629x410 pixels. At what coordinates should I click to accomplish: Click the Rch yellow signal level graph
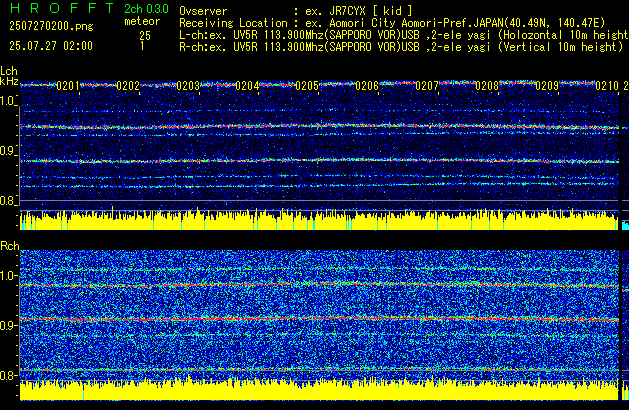[x=319, y=390]
